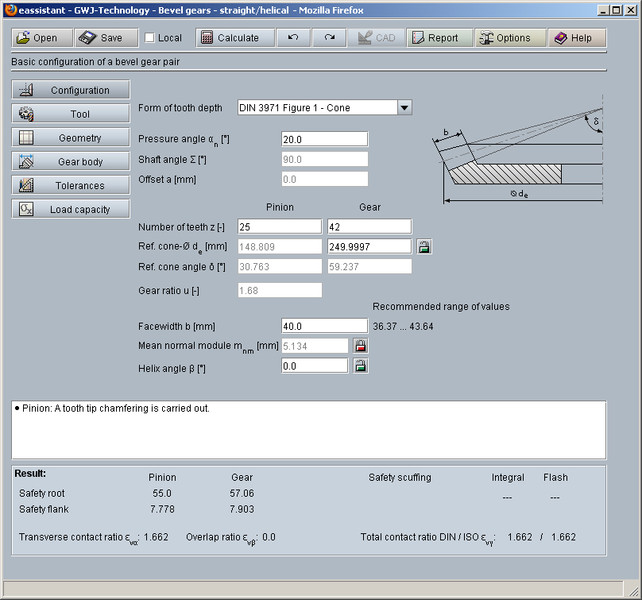Open the Configuration section
This screenshot has width=642, height=600.
[x=70, y=90]
